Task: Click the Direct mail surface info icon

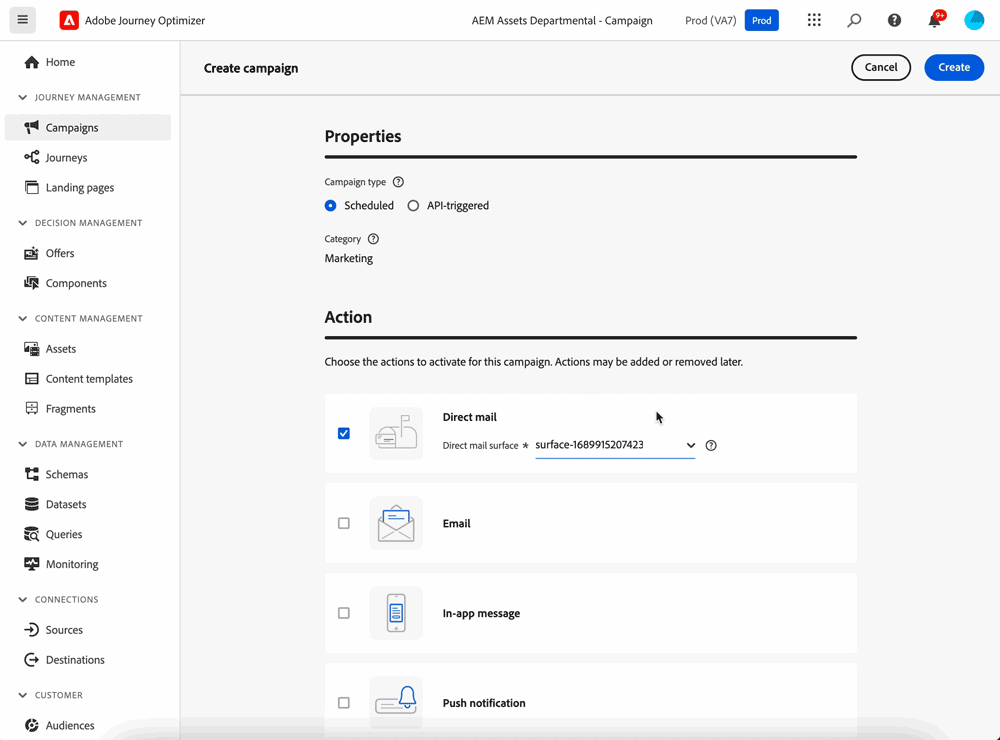Action: 711,446
